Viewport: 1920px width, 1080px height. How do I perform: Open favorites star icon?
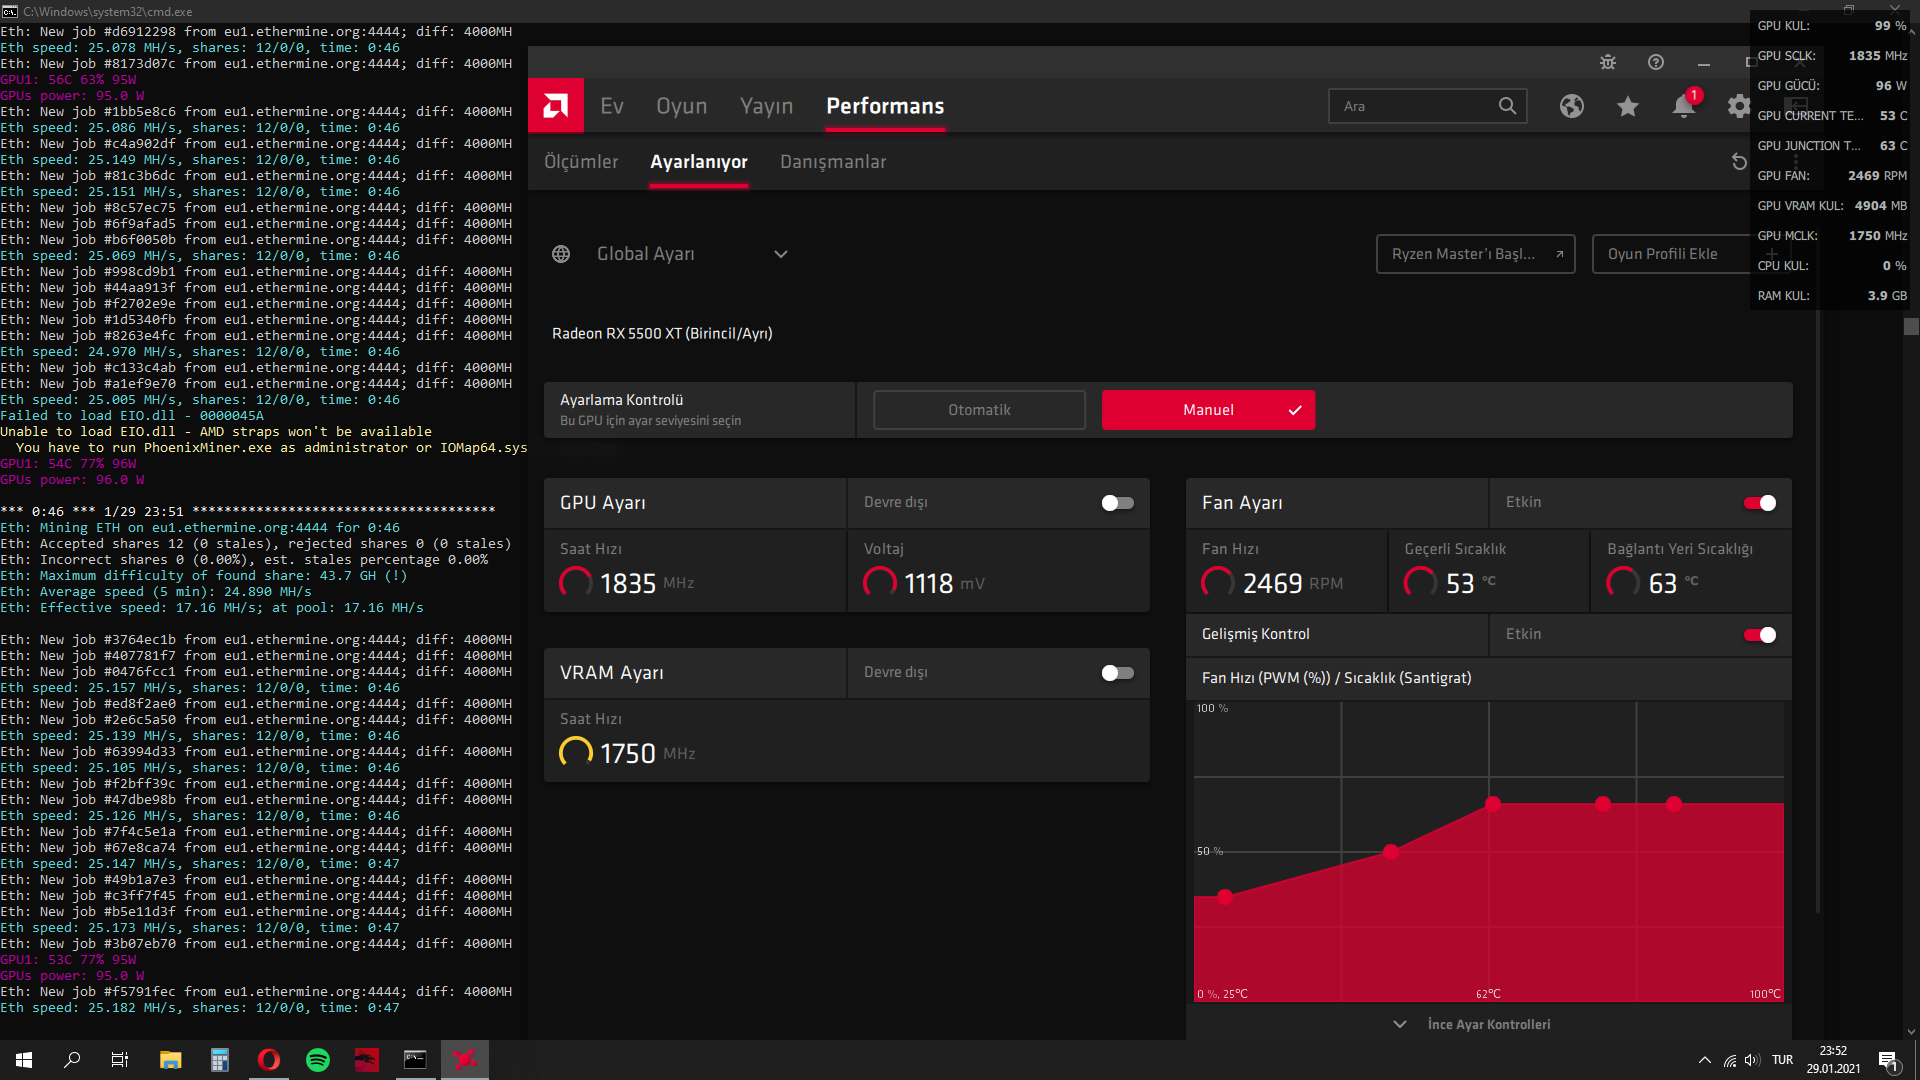click(1628, 106)
